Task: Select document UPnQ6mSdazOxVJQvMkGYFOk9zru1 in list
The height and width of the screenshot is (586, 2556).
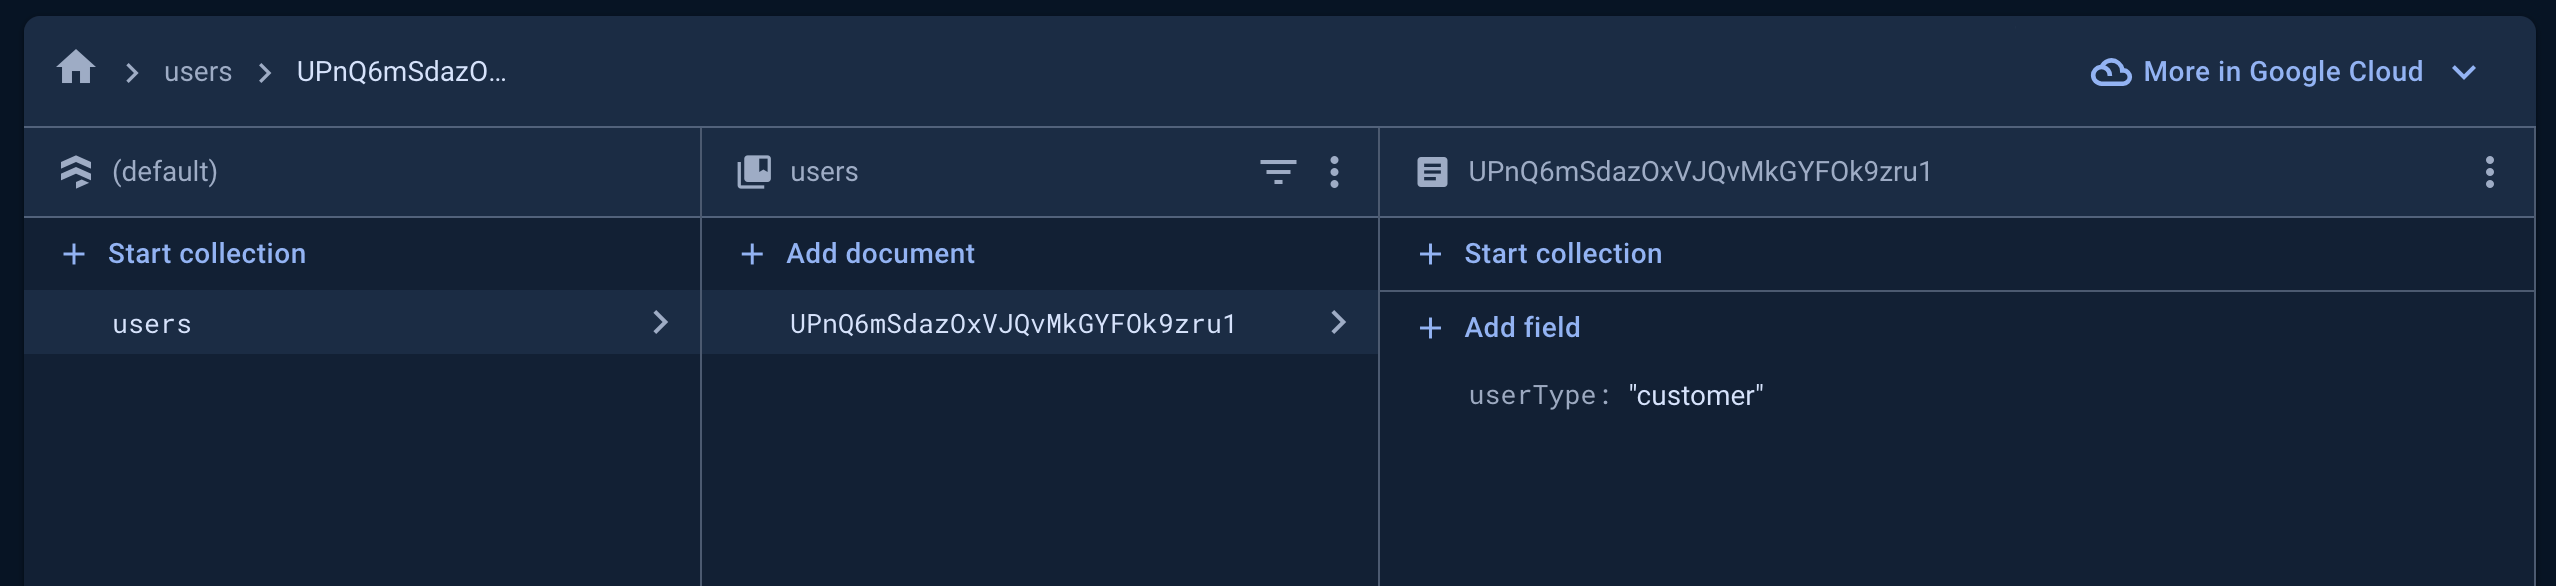Action: [1012, 324]
